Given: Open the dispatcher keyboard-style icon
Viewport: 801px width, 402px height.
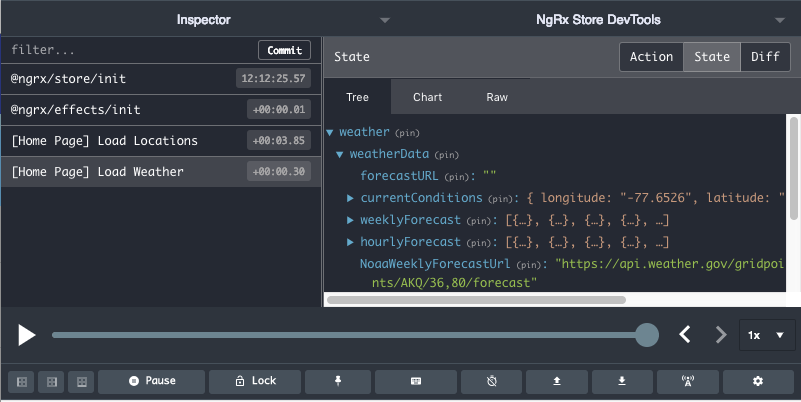Looking at the screenshot, I should (x=416, y=381).
